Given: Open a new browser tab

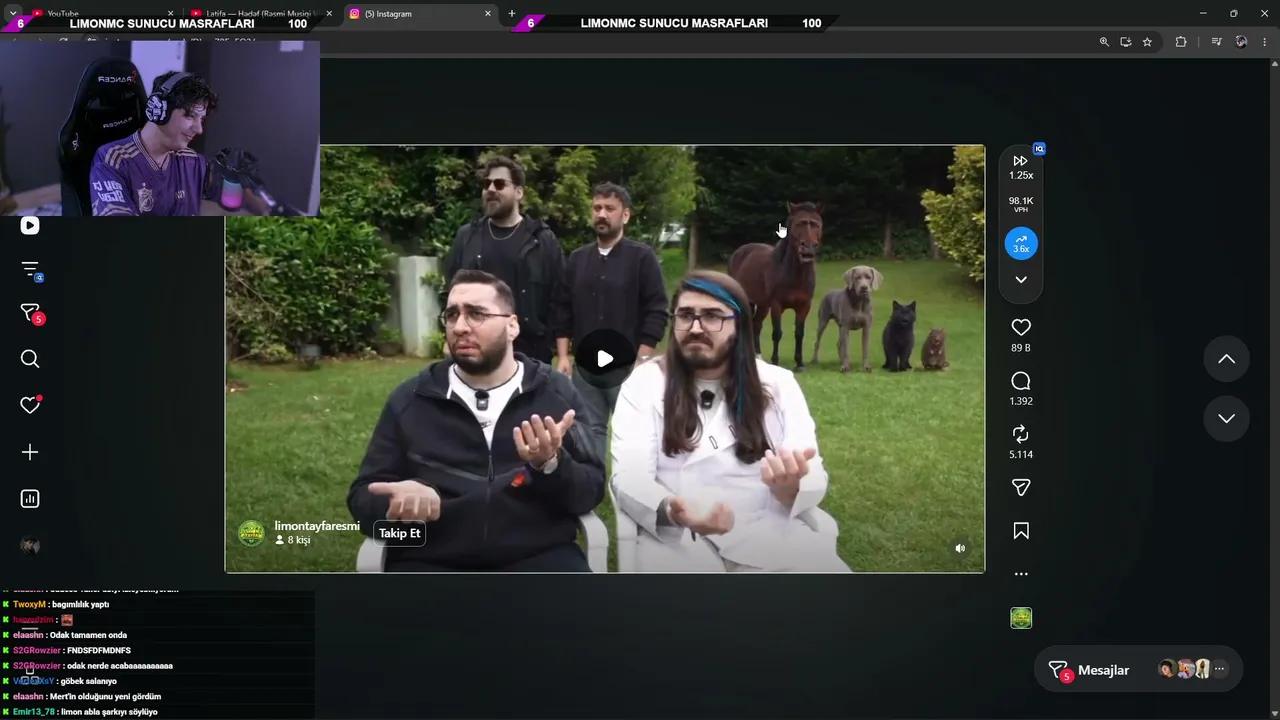Looking at the screenshot, I should [512, 14].
